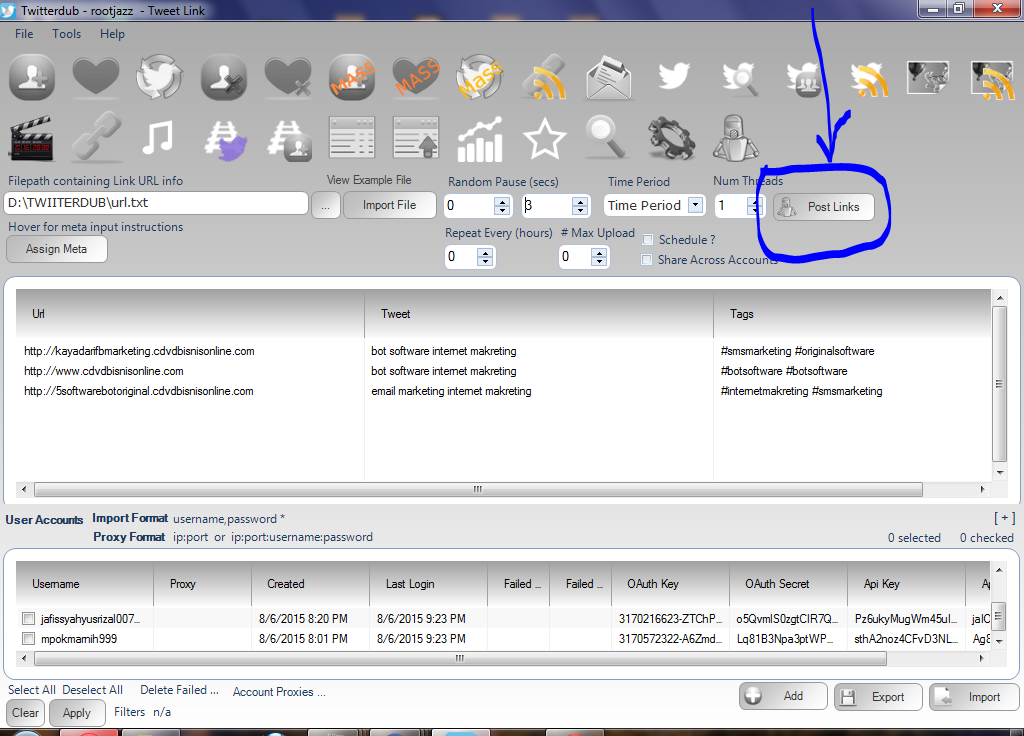Click the browse '...' file button
Viewport: 1024px width, 736px height.
(x=325, y=206)
